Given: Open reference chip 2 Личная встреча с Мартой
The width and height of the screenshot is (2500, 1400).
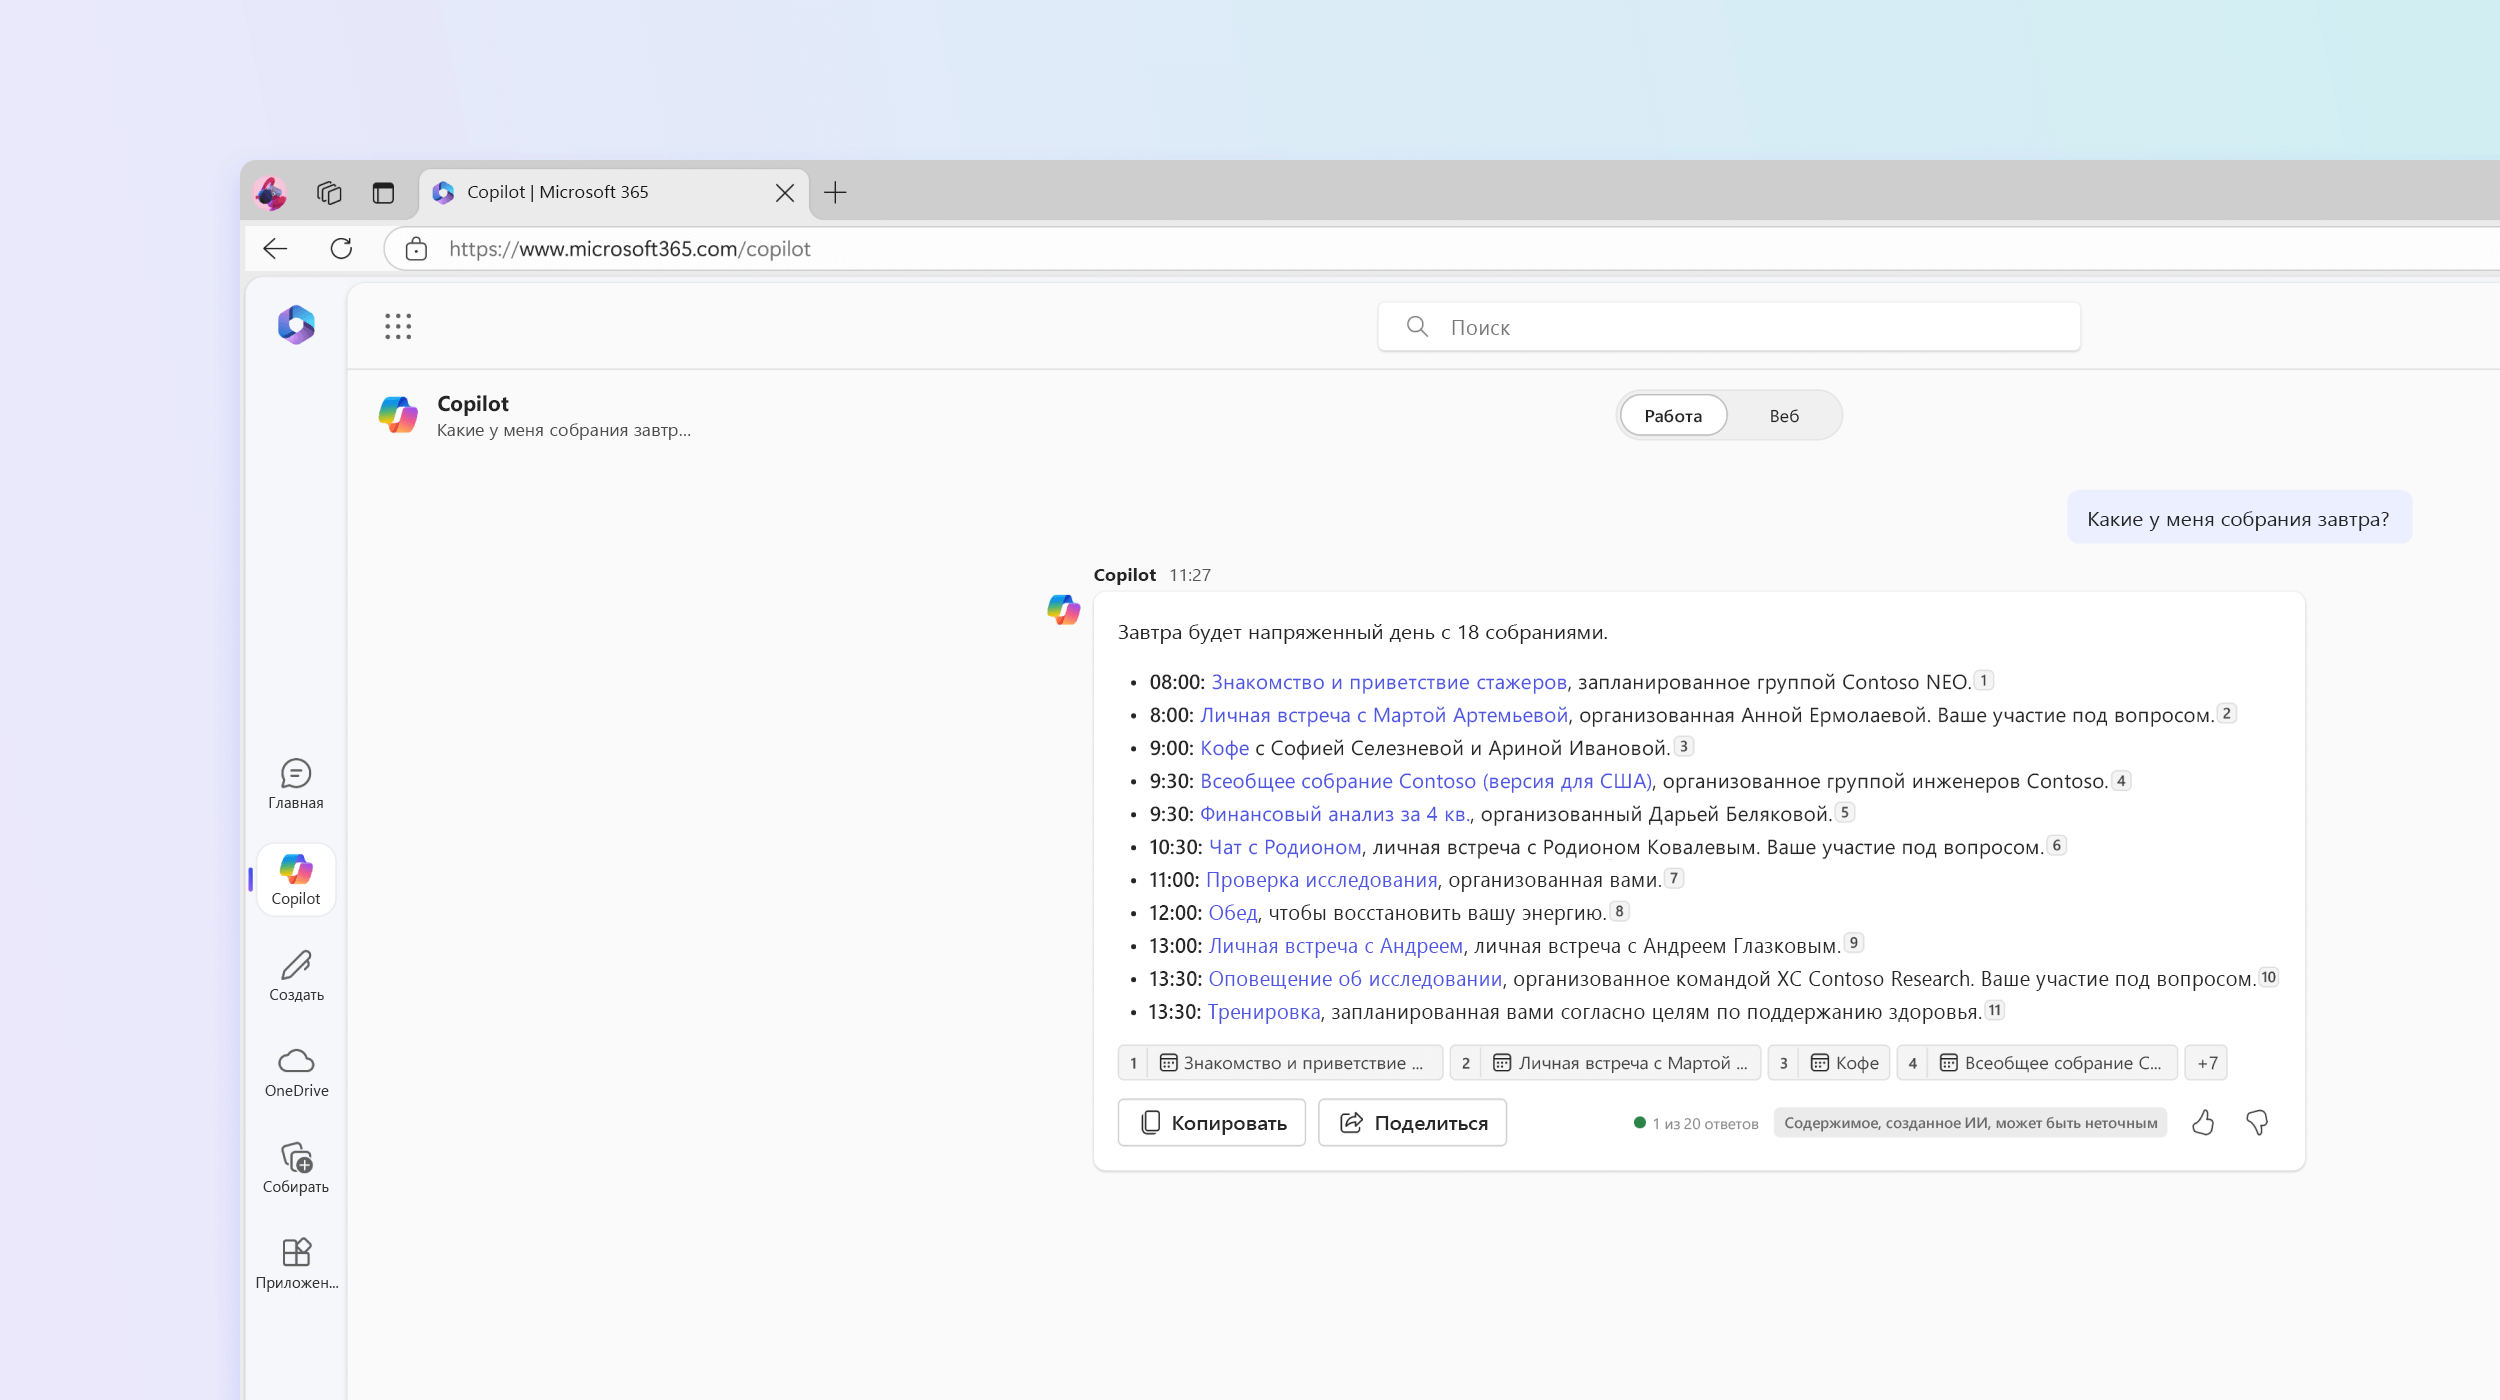Looking at the screenshot, I should pos(1605,1063).
